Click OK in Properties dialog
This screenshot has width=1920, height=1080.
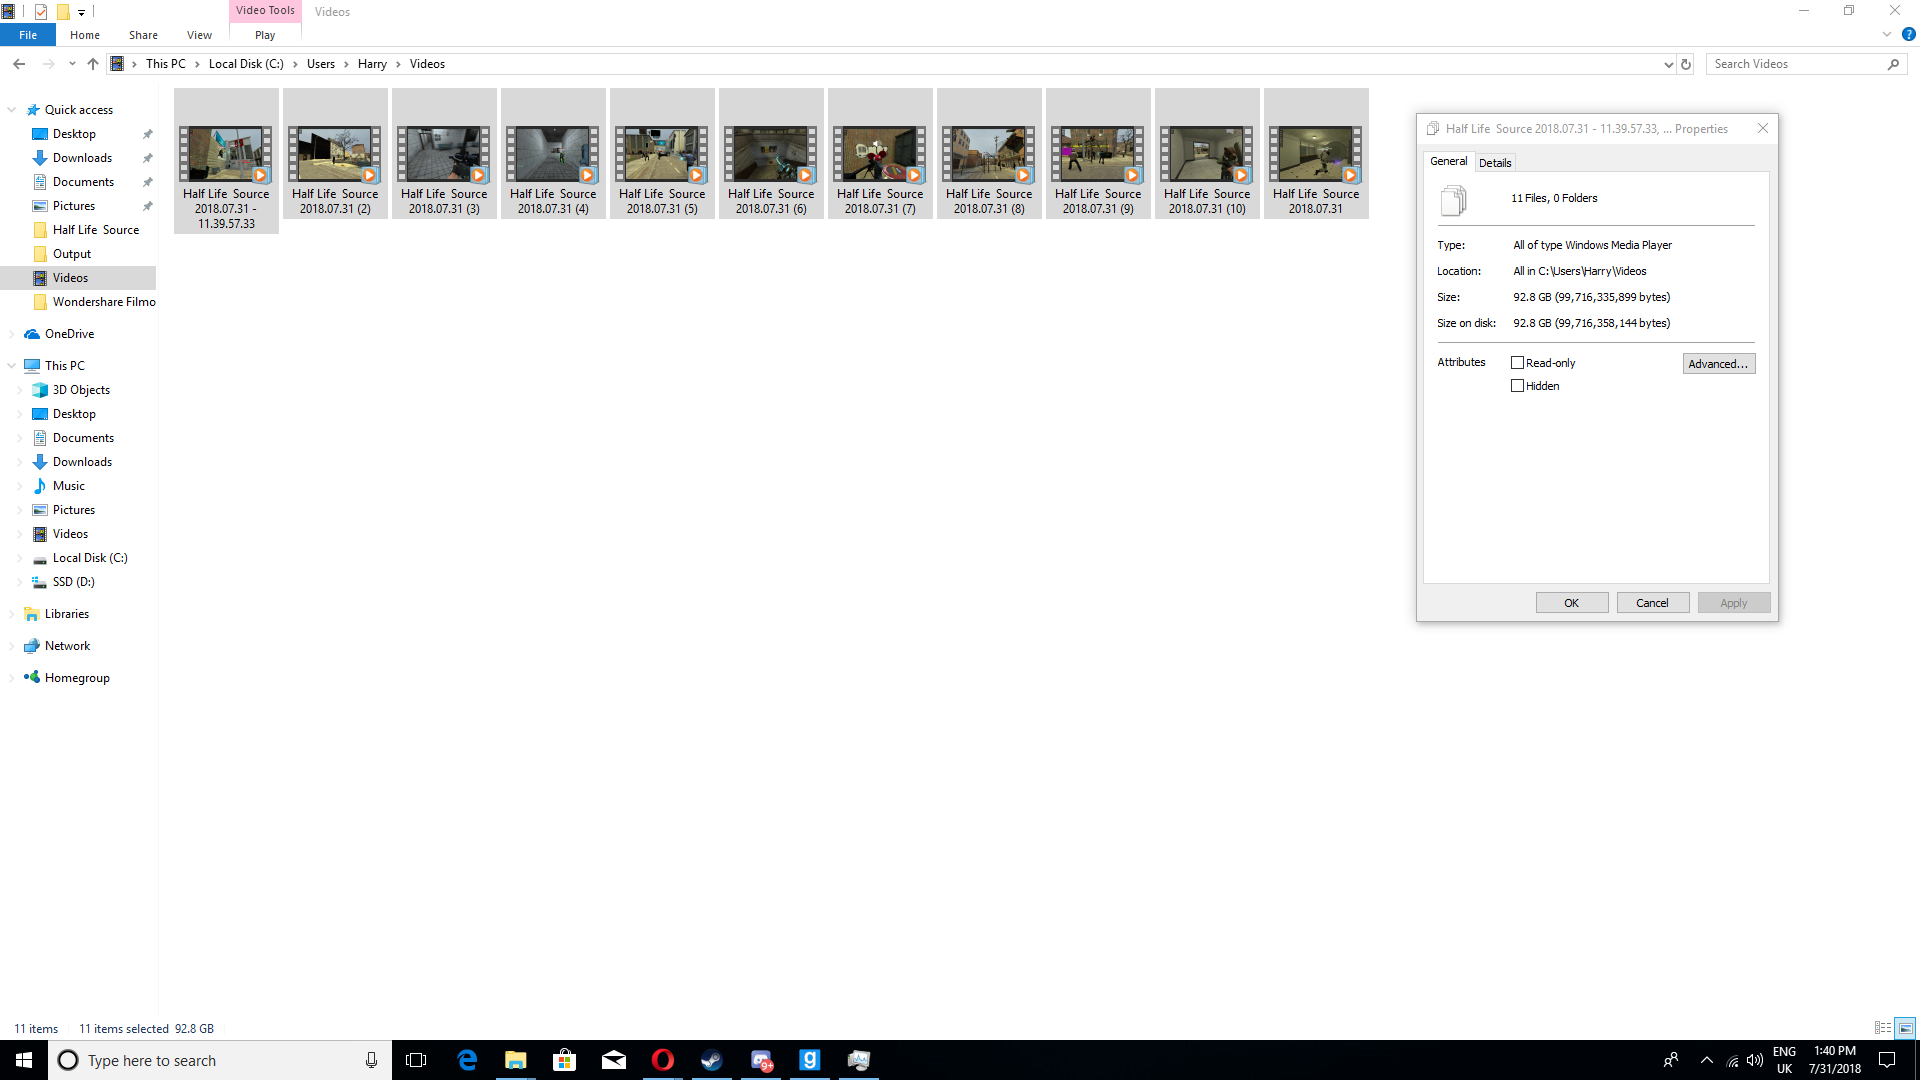pos(1572,603)
